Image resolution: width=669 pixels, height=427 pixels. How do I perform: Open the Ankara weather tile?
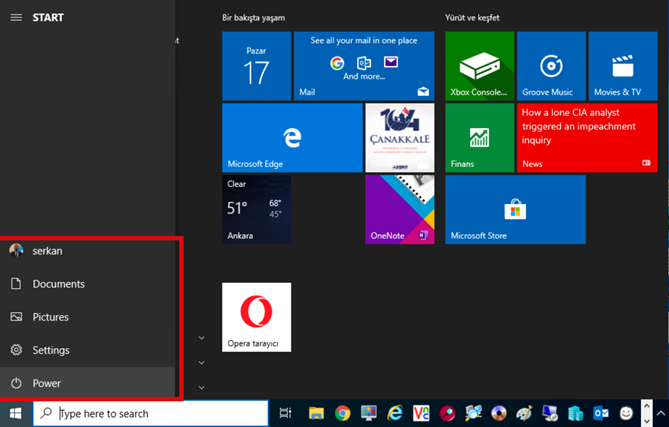click(256, 209)
